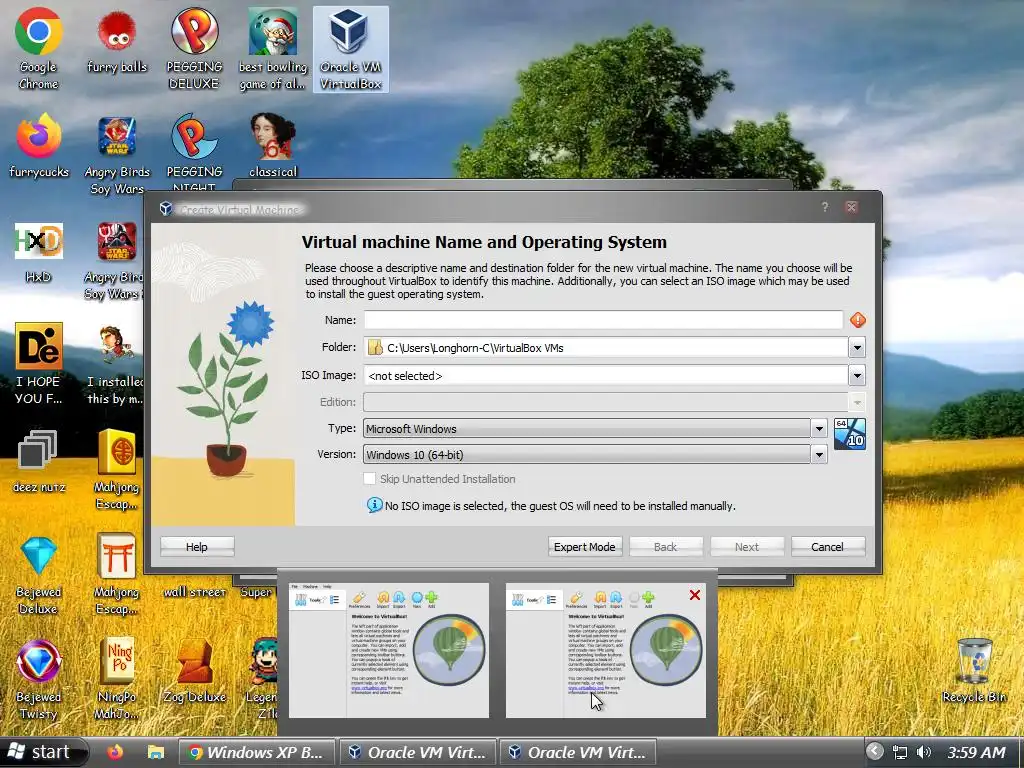This screenshot has height=768, width=1024.
Task: Open the Zog Deluxe desktop icon
Action: click(x=194, y=671)
